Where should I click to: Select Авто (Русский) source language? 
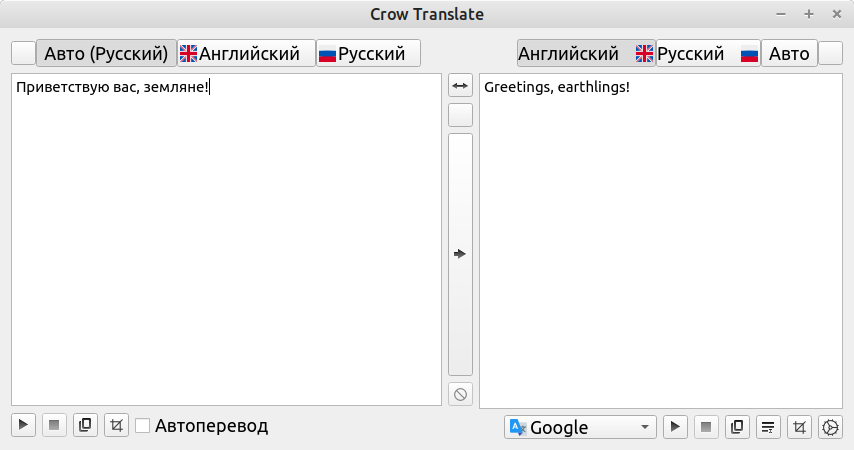point(106,53)
